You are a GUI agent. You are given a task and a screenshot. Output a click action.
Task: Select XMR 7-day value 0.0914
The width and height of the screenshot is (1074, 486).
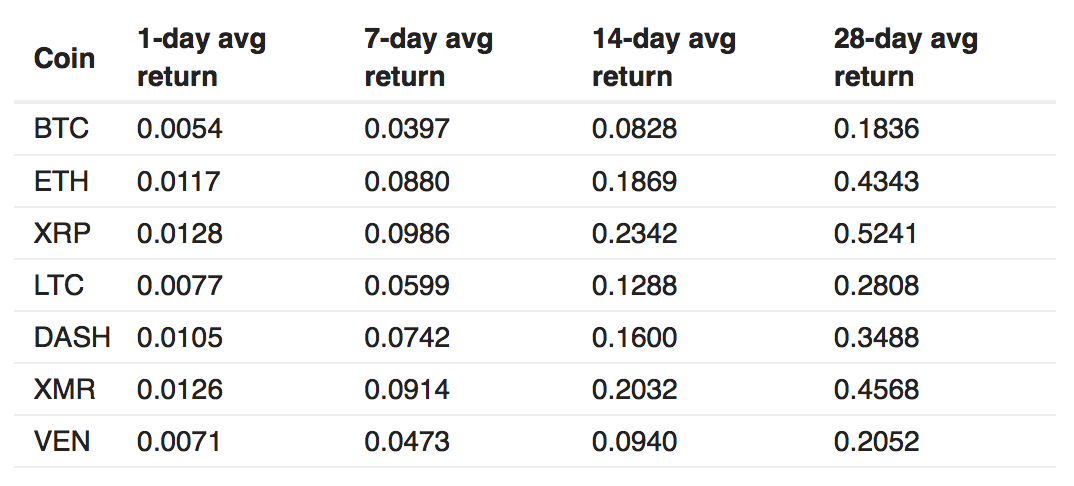[x=407, y=389]
